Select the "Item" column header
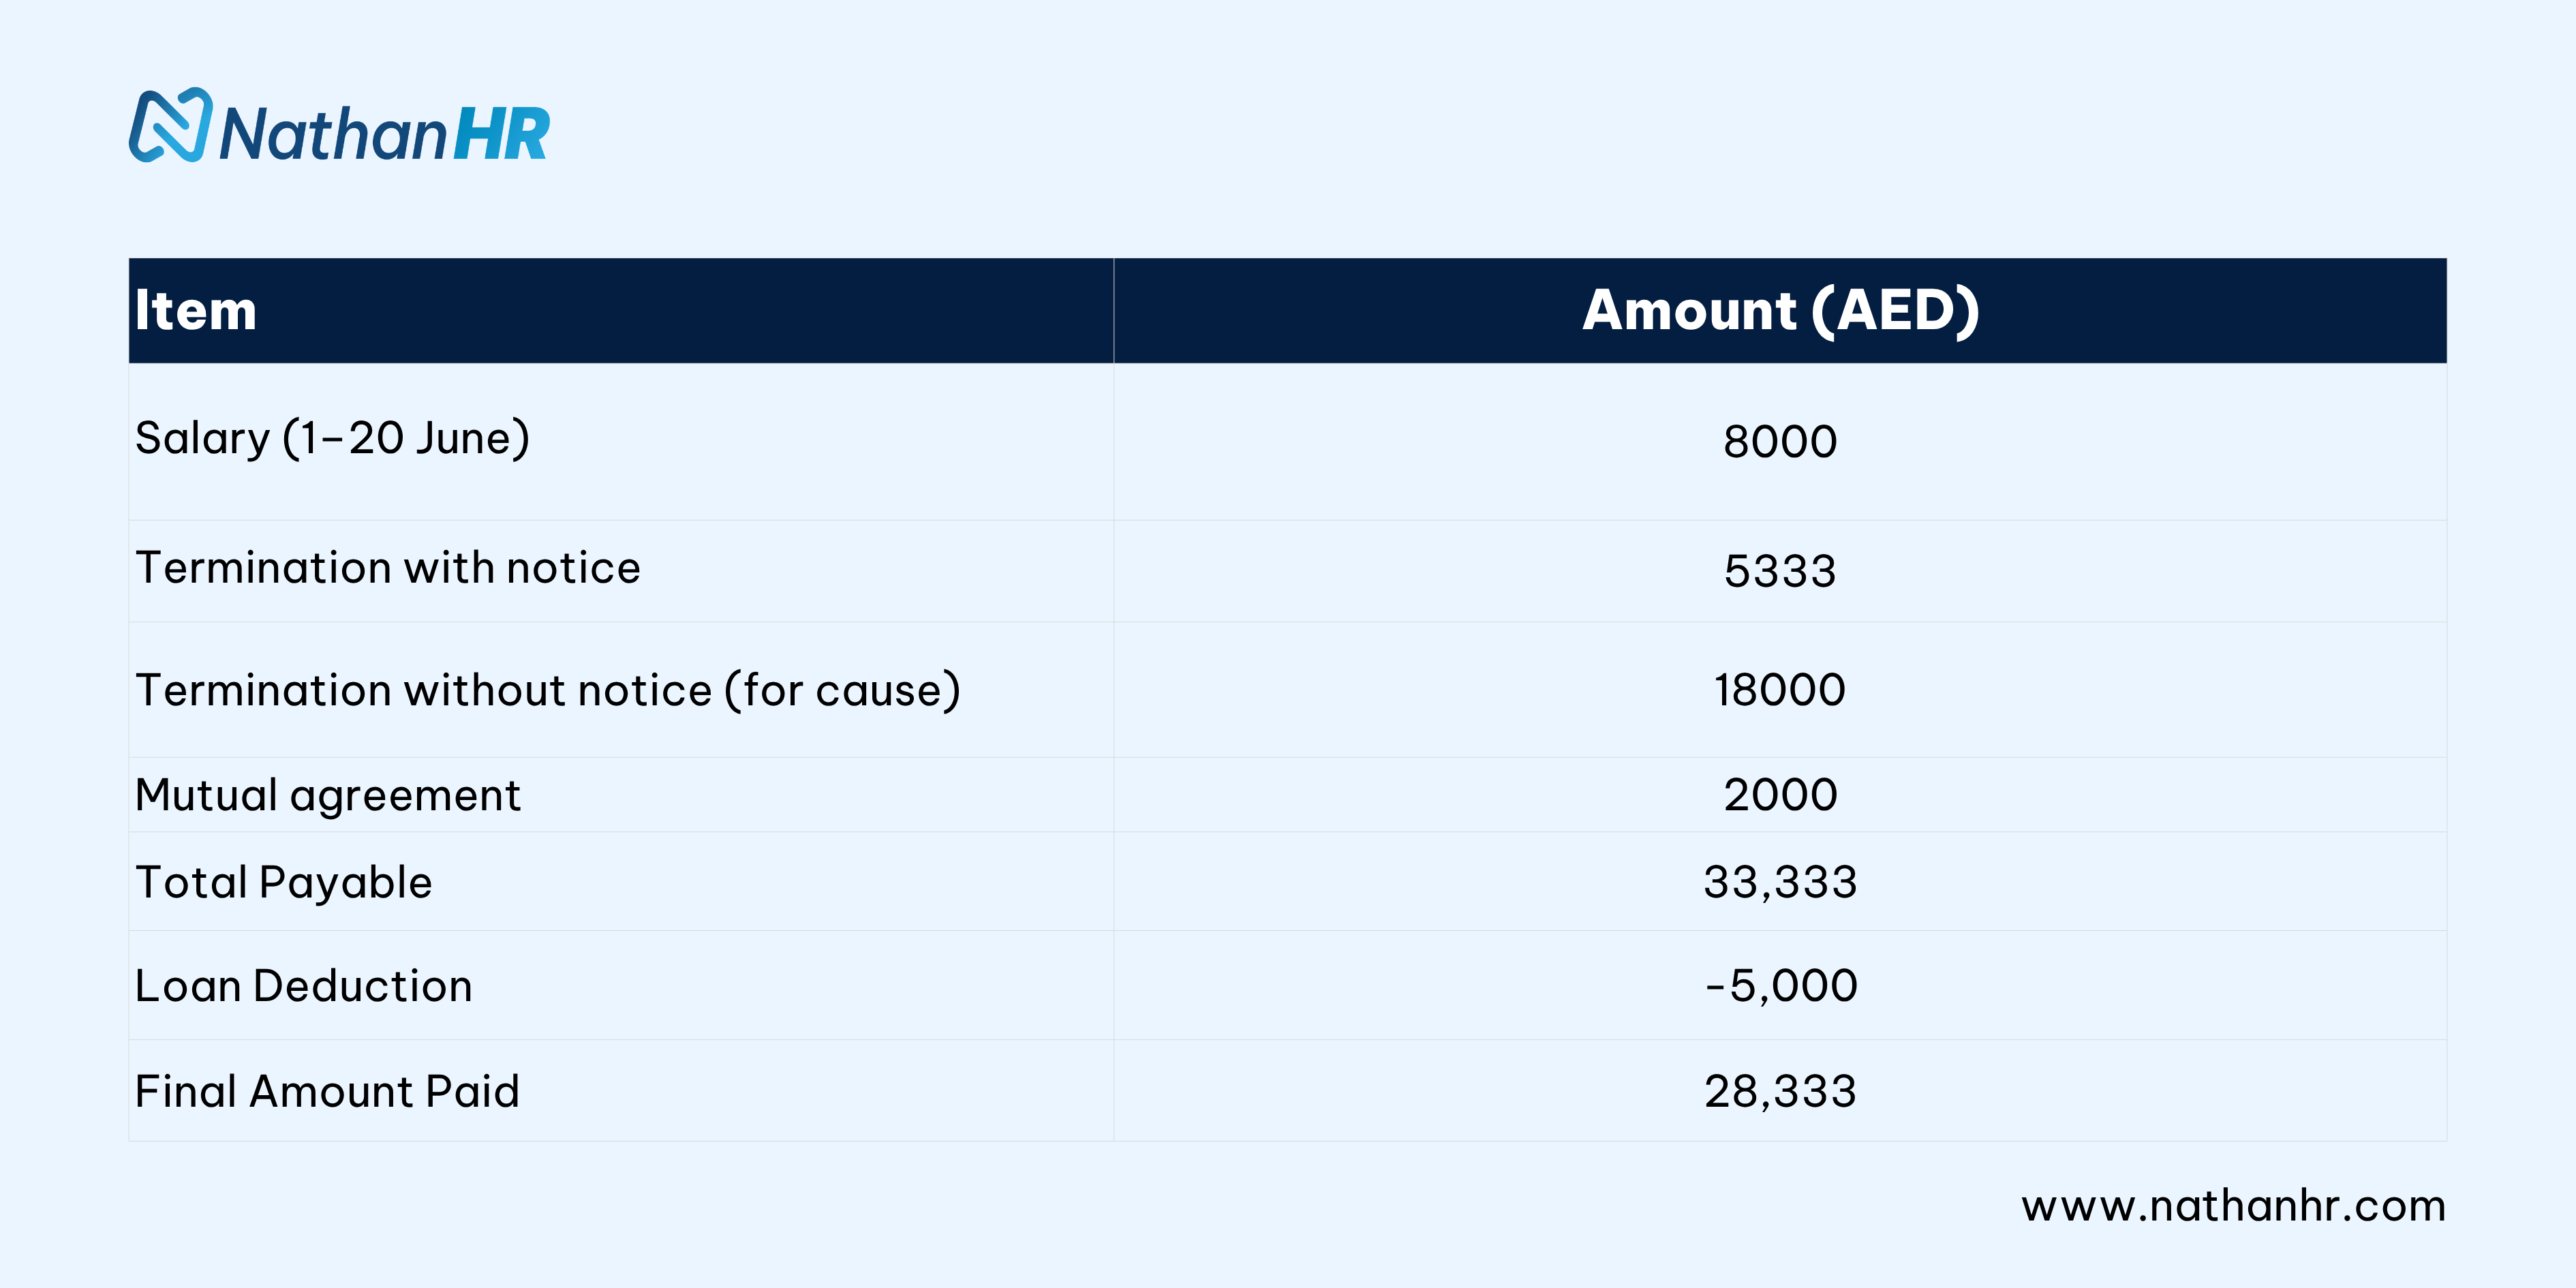Screen dimensions: 2576x1288 (196, 310)
